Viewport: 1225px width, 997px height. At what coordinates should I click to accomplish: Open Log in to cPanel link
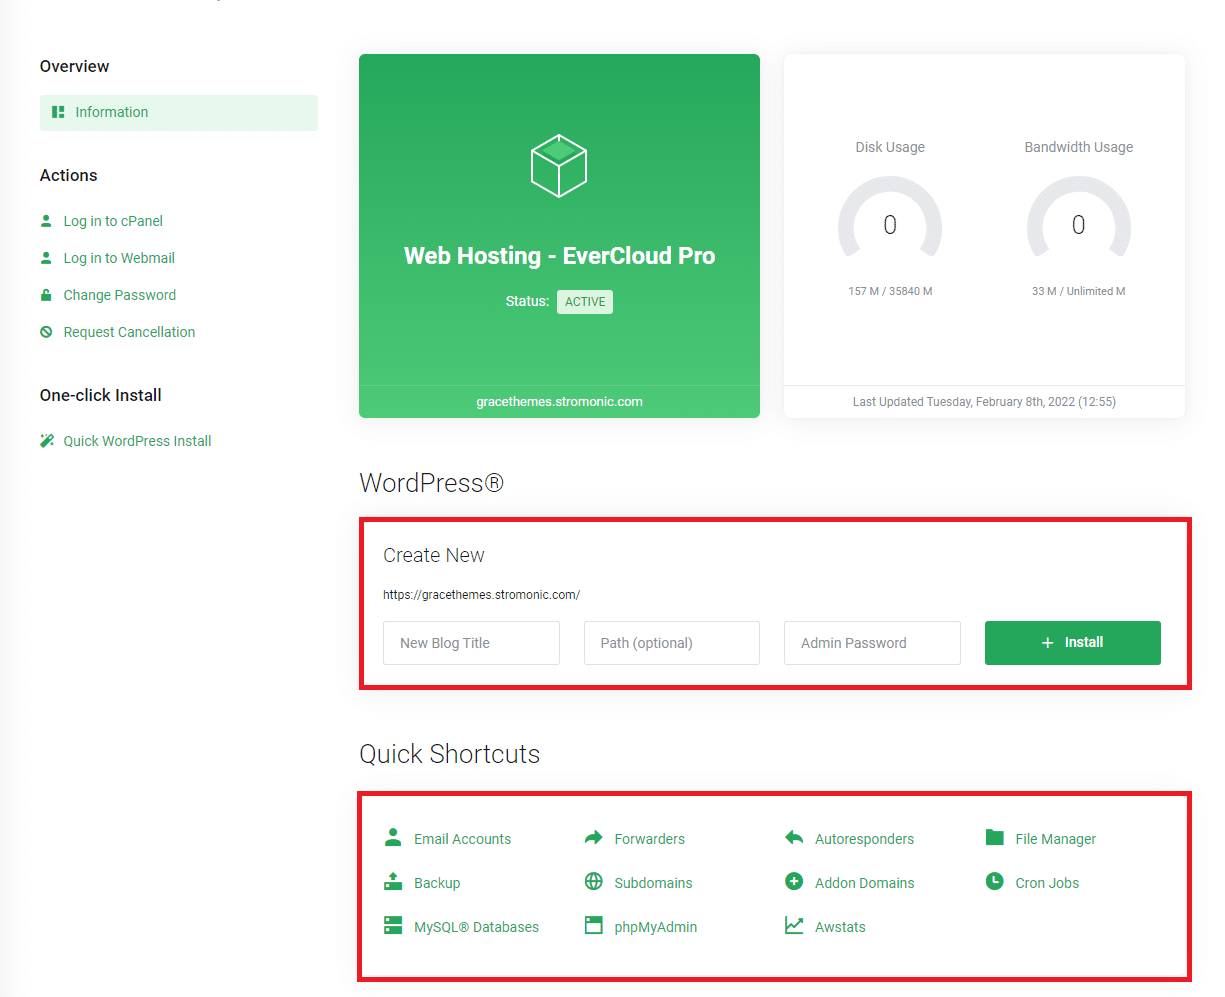(113, 221)
